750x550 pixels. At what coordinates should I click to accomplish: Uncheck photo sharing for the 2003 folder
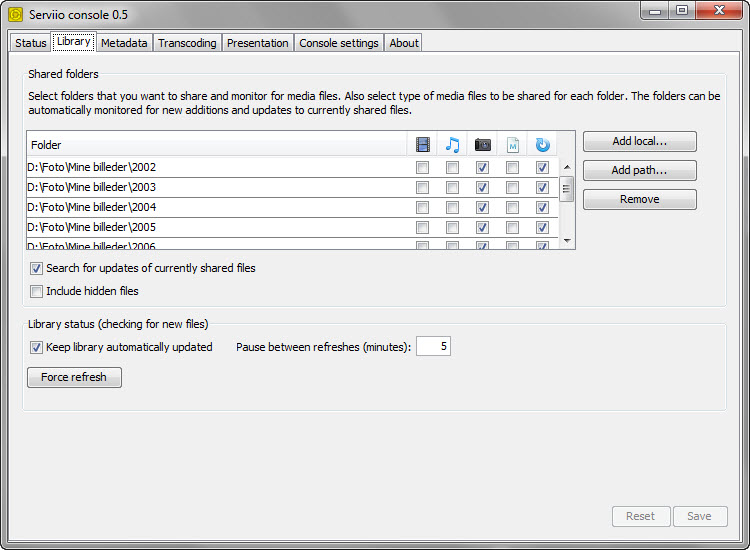click(x=482, y=188)
